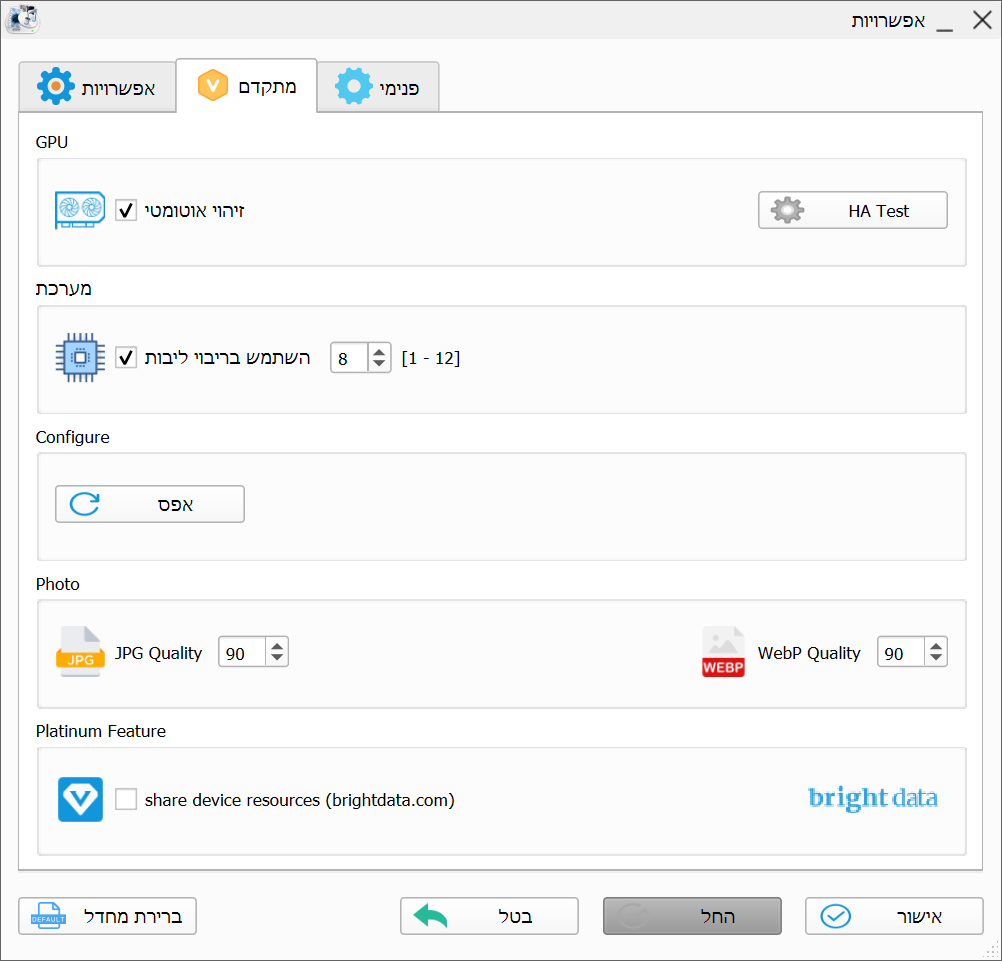The height and width of the screenshot is (961, 1002).
Task: Increase the core count spinner value
Action: point(379,351)
